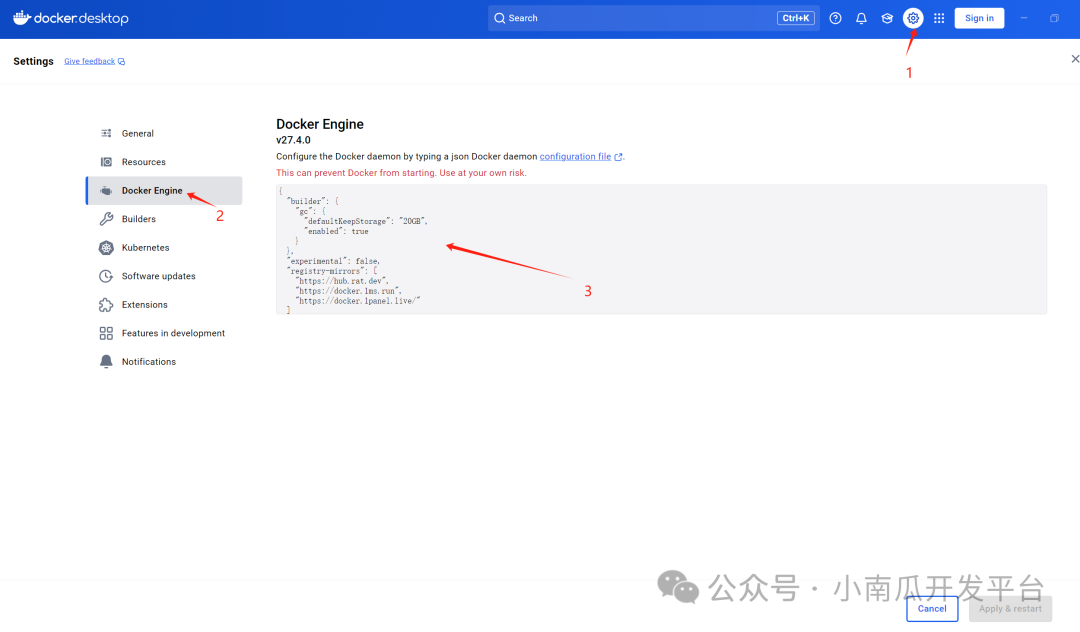This screenshot has height=632, width=1080.
Task: Click the settings gear icon
Action: 913,19
